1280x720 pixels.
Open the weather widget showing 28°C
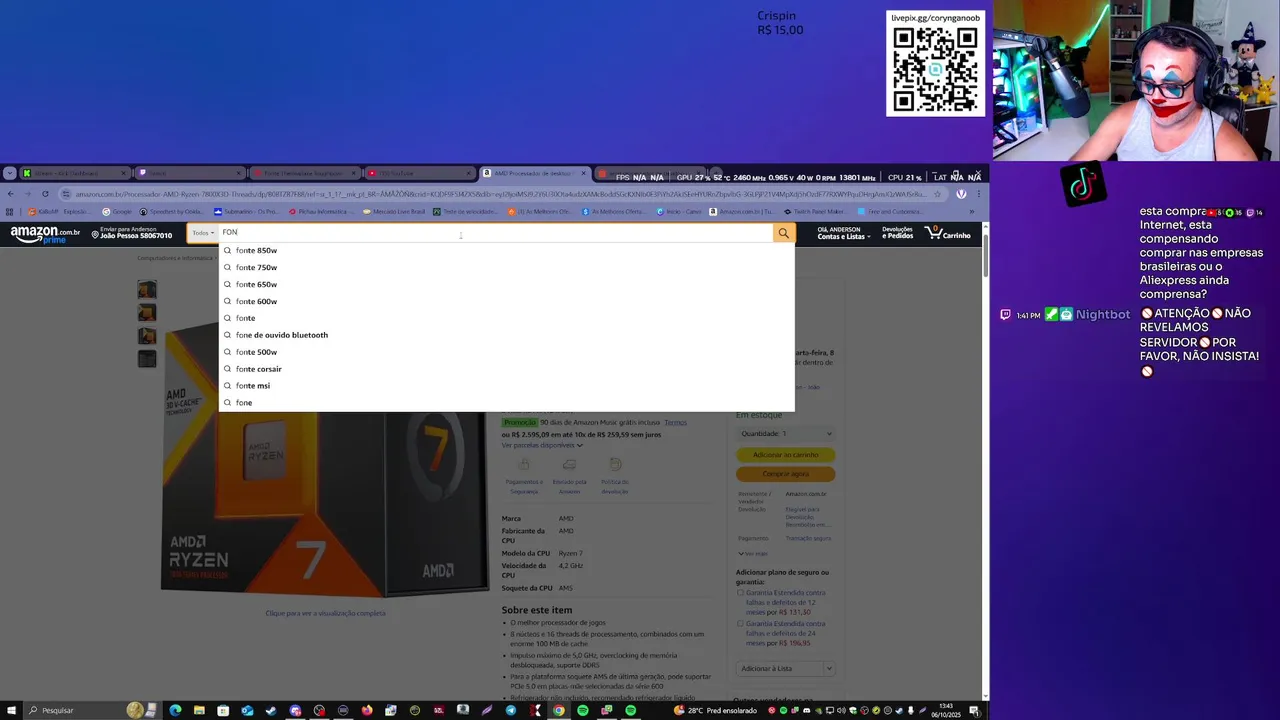point(717,710)
